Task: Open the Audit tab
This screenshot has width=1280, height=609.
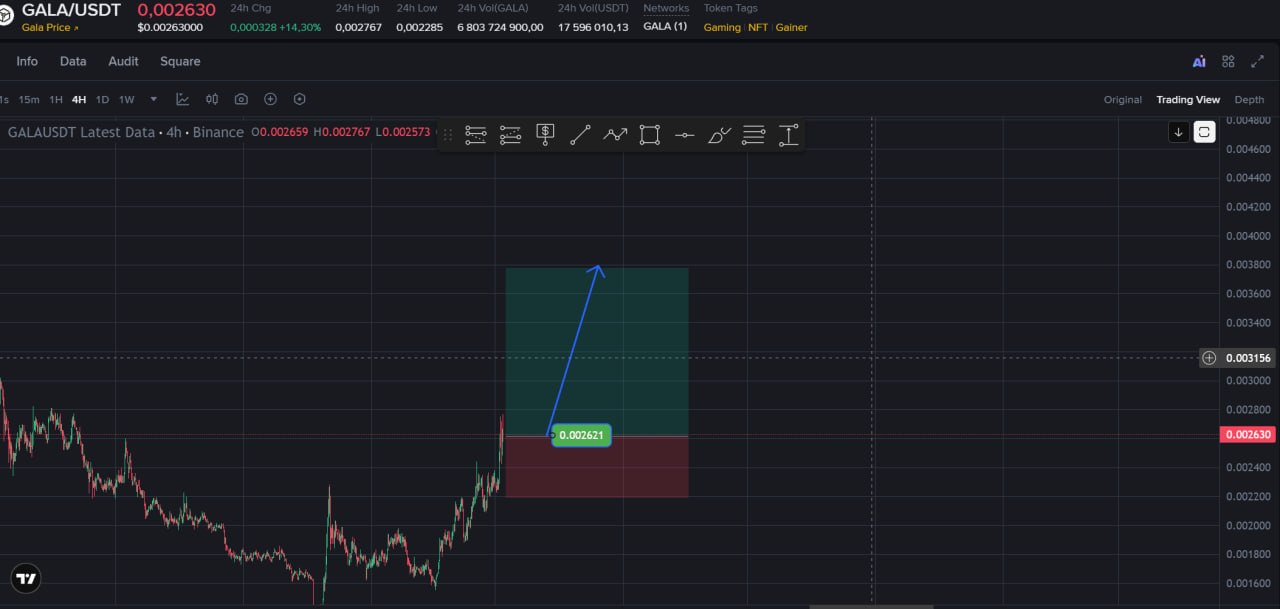Action: pyautogui.click(x=124, y=61)
